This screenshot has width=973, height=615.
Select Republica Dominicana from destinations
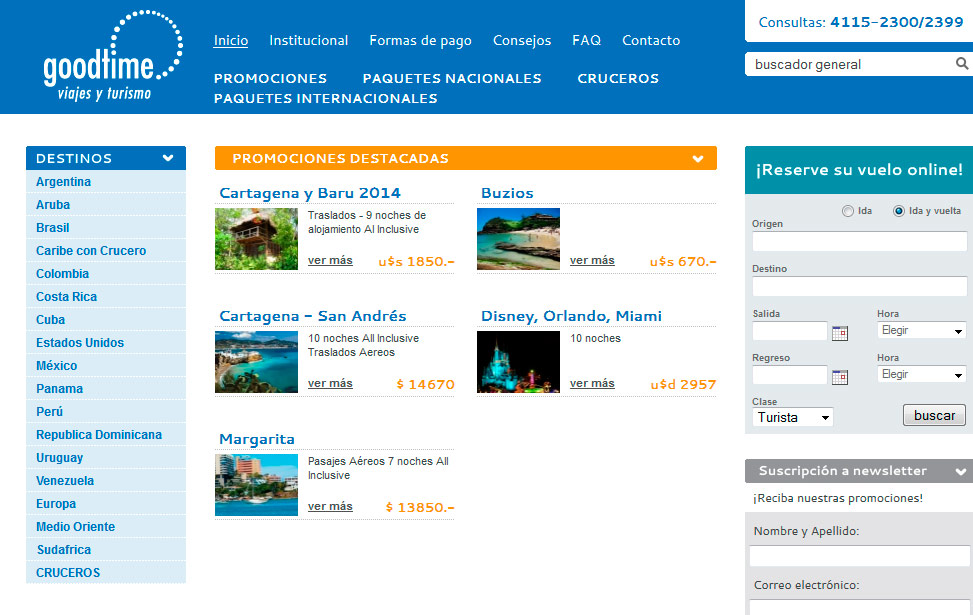click(x=99, y=435)
